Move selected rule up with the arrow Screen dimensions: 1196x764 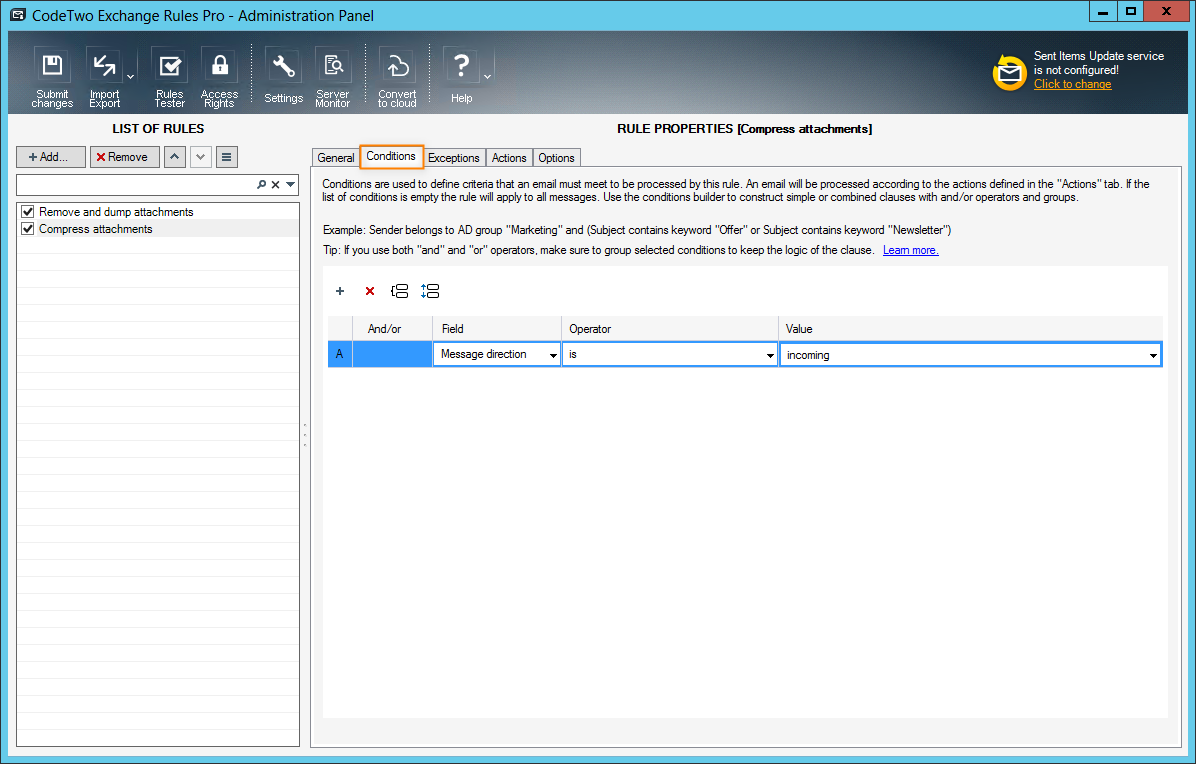(x=175, y=157)
